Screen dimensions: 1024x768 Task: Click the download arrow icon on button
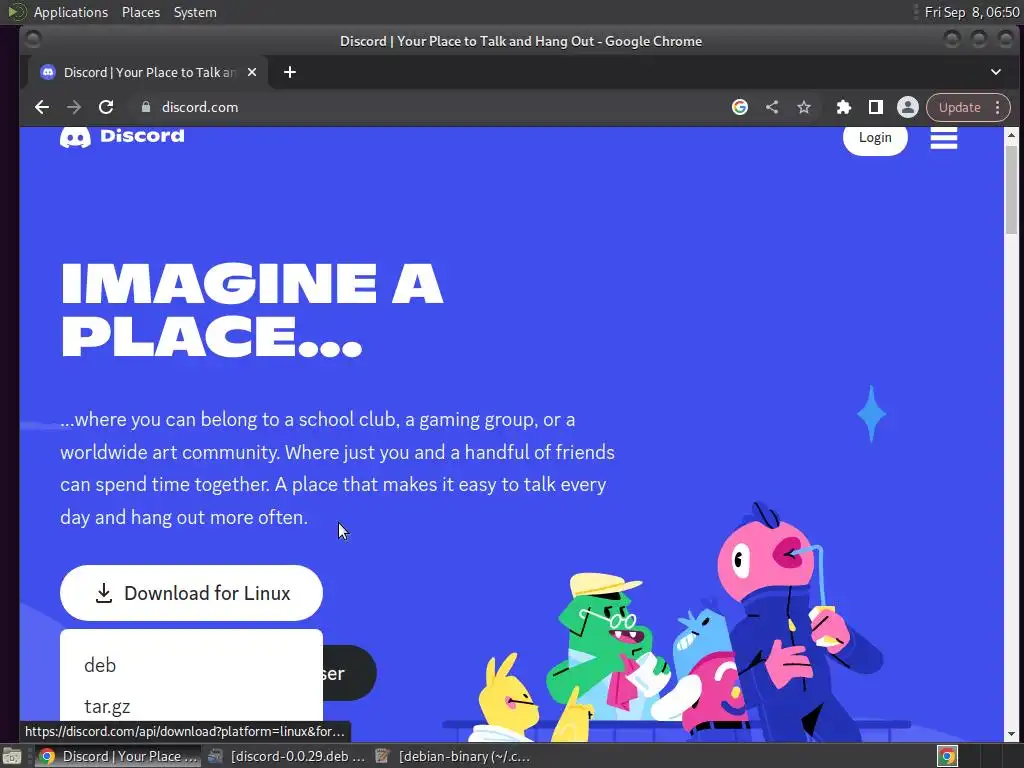pyautogui.click(x=104, y=593)
